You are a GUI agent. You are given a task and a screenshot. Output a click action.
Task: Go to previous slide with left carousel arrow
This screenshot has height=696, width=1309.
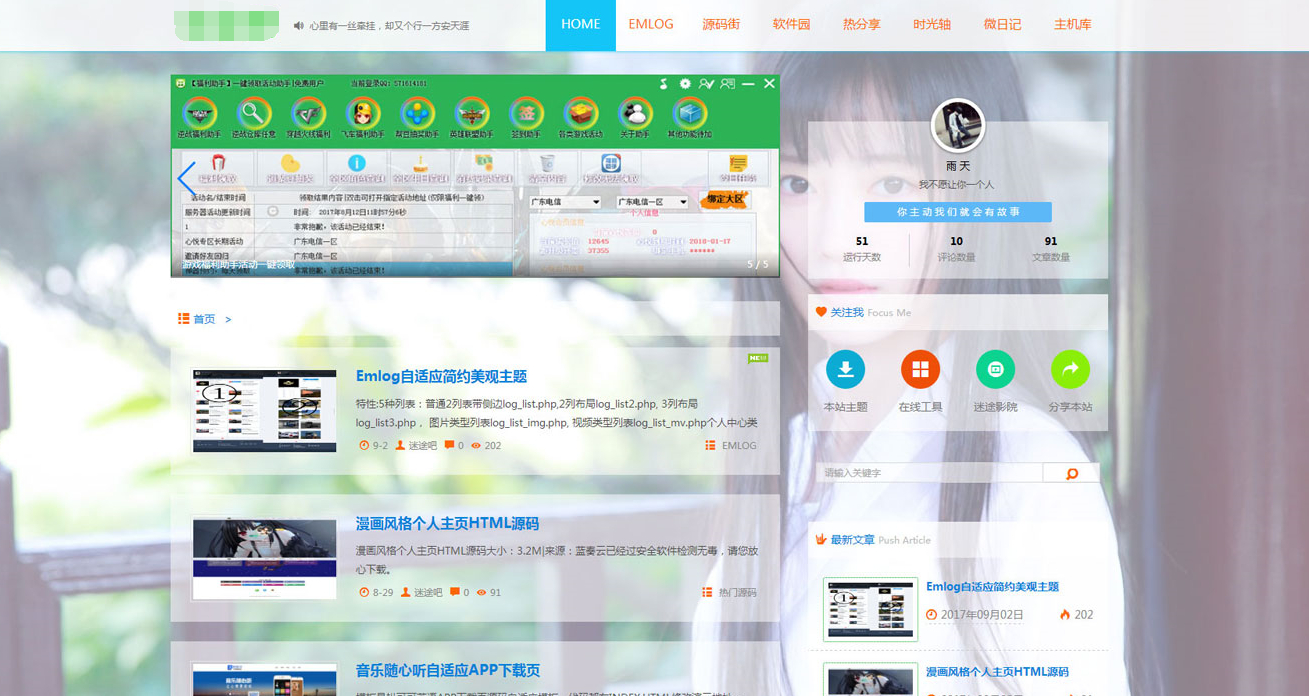pos(186,180)
